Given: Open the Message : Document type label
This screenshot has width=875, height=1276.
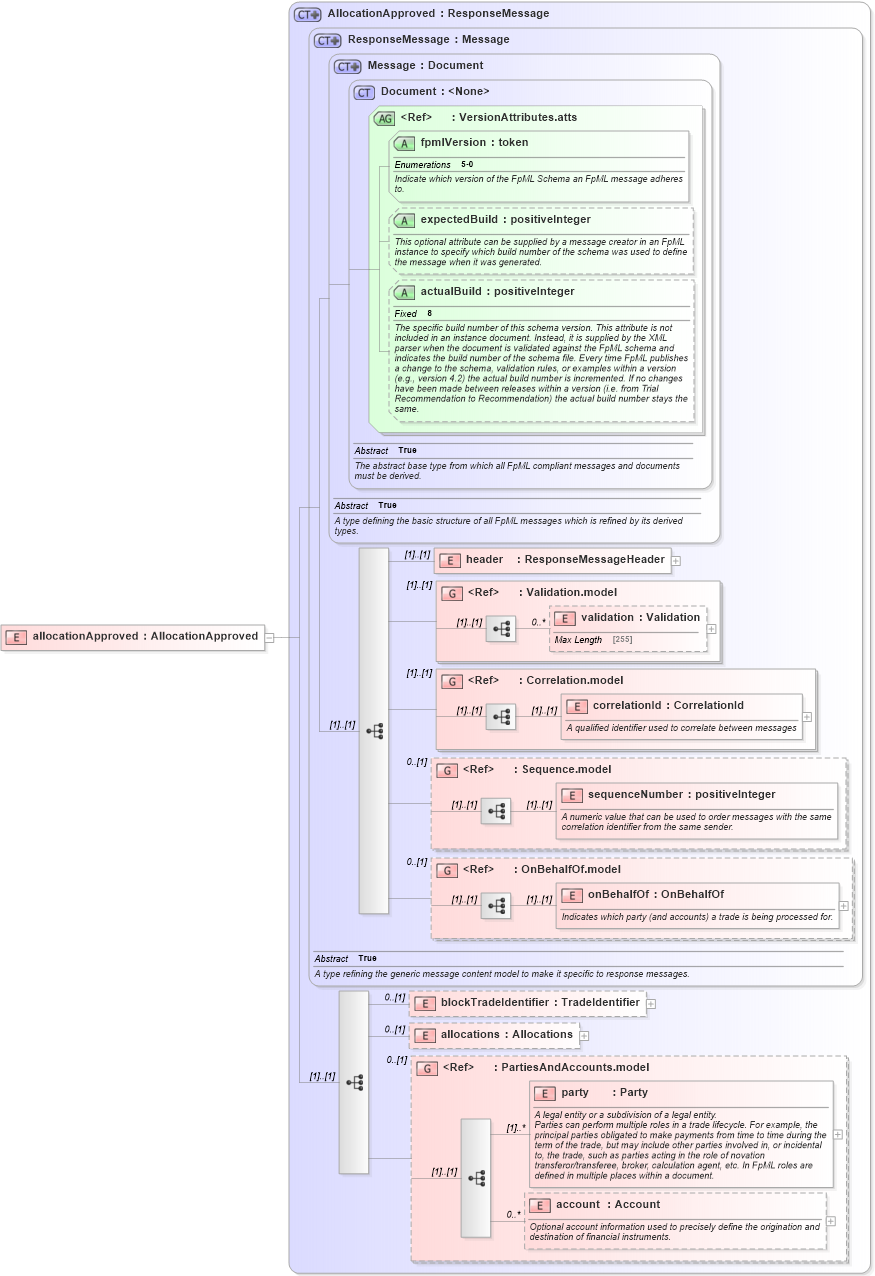Looking at the screenshot, I should coord(425,66).
